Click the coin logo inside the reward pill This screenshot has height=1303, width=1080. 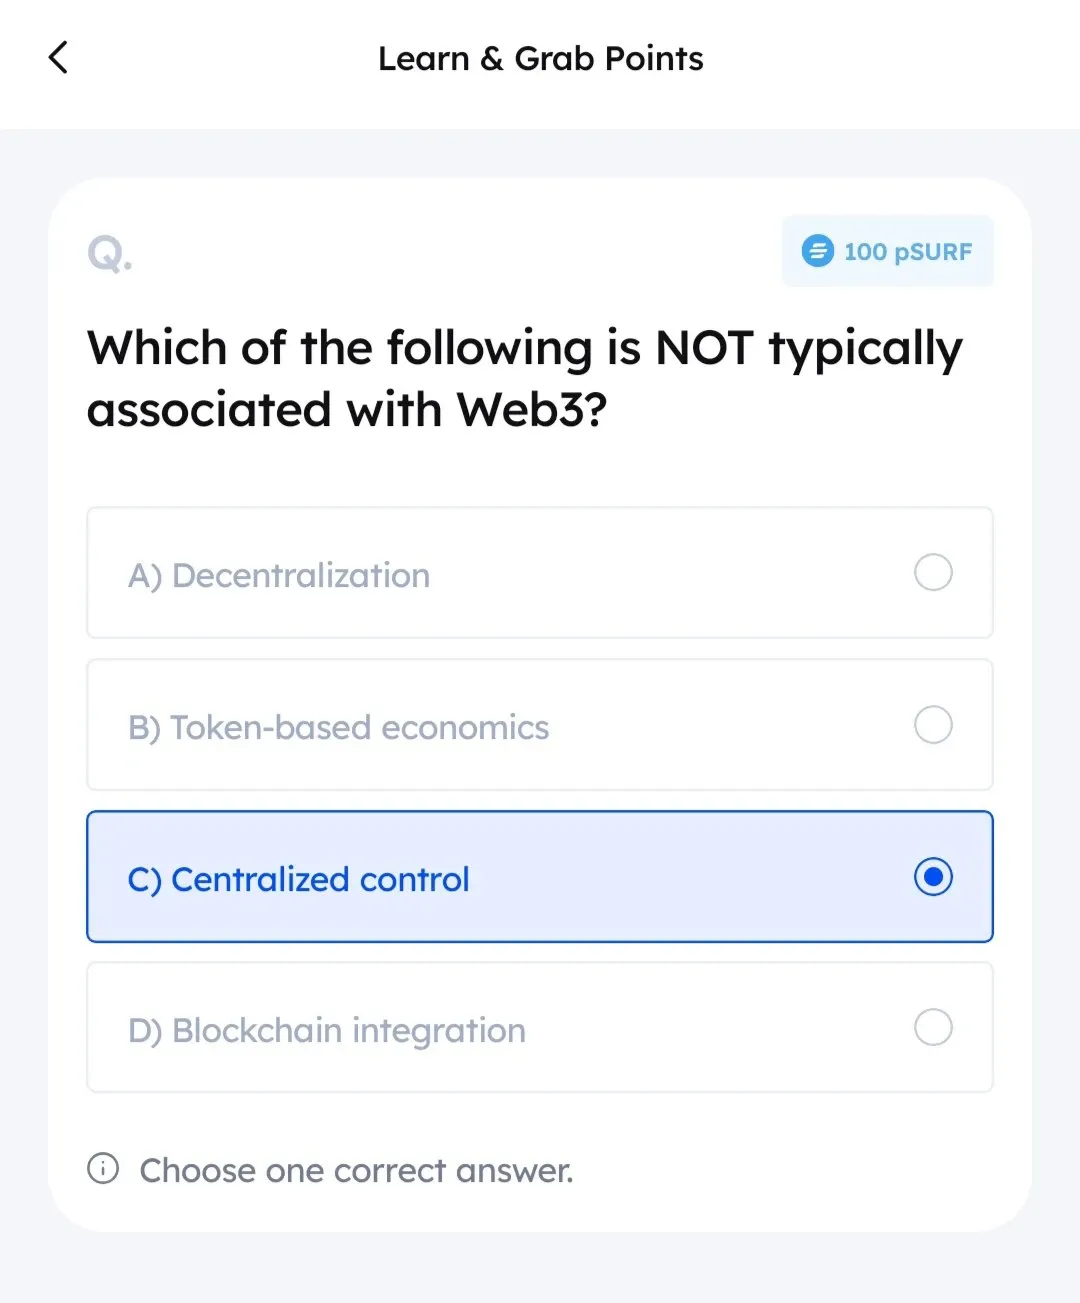coord(818,251)
